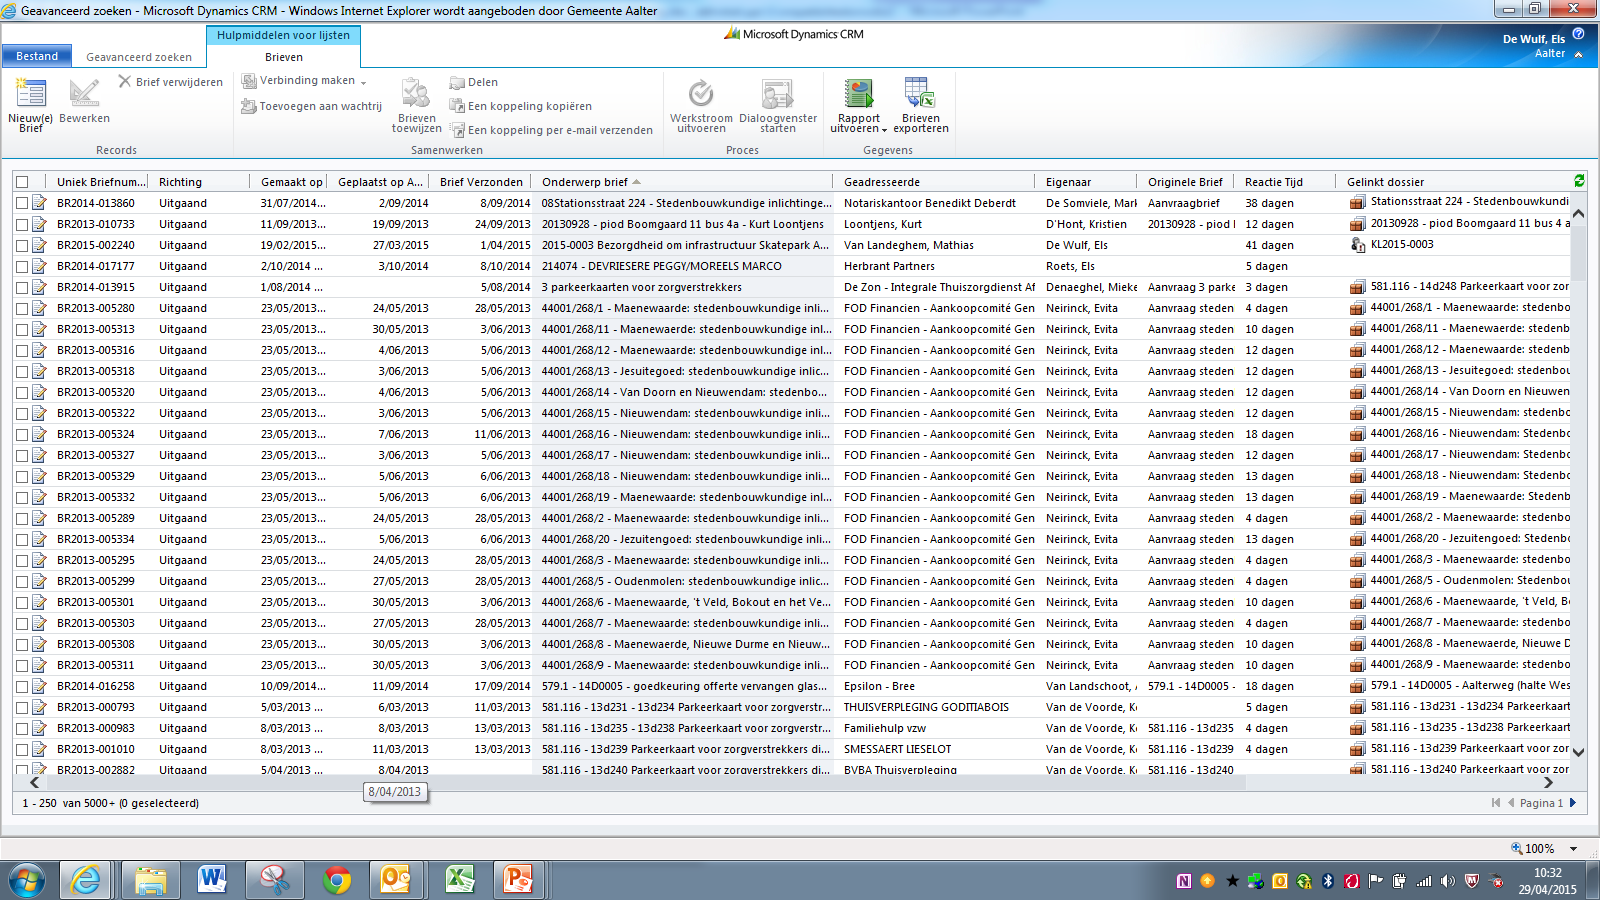Image resolution: width=1600 pixels, height=900 pixels.
Task: Open dossier link 44001/268/11 Maenewaerde
Action: (x=1470, y=328)
